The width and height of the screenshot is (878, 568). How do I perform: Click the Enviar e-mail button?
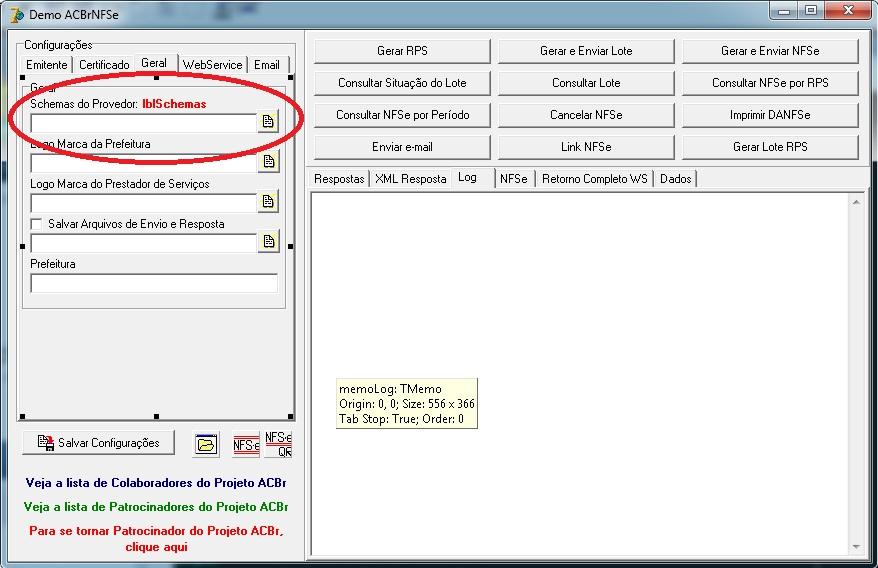402,147
